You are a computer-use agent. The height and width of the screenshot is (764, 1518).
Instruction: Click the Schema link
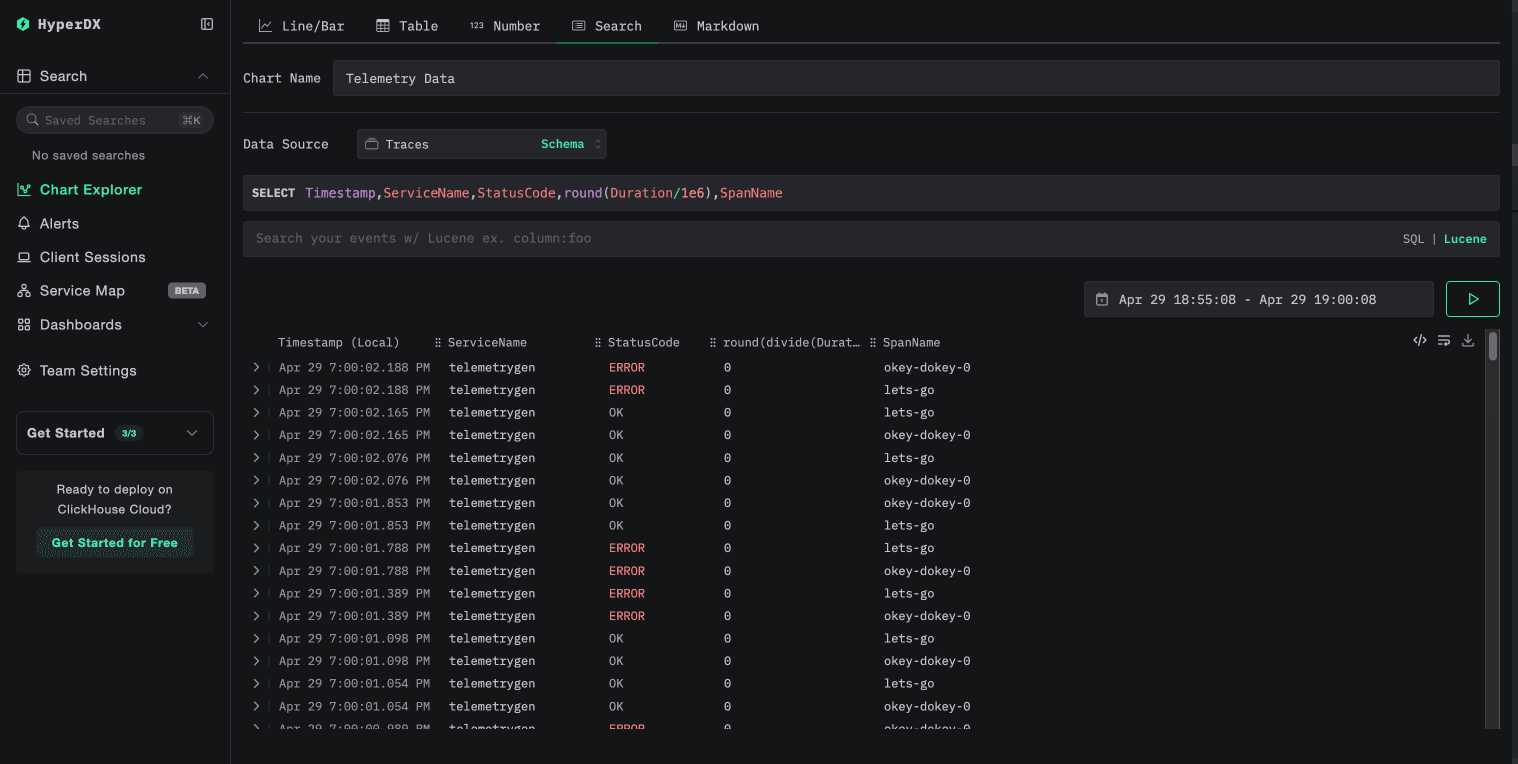pos(562,144)
